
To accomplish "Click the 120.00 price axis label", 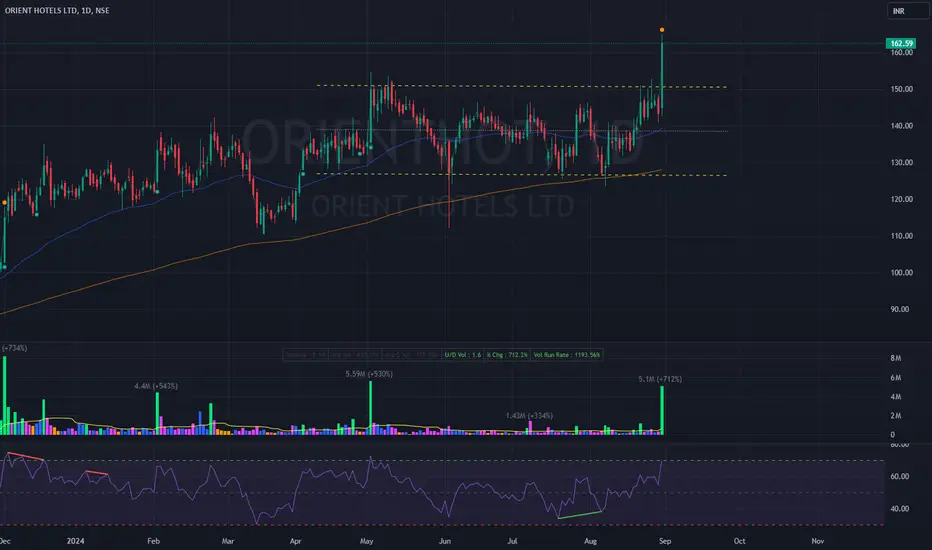I will click(x=901, y=199).
